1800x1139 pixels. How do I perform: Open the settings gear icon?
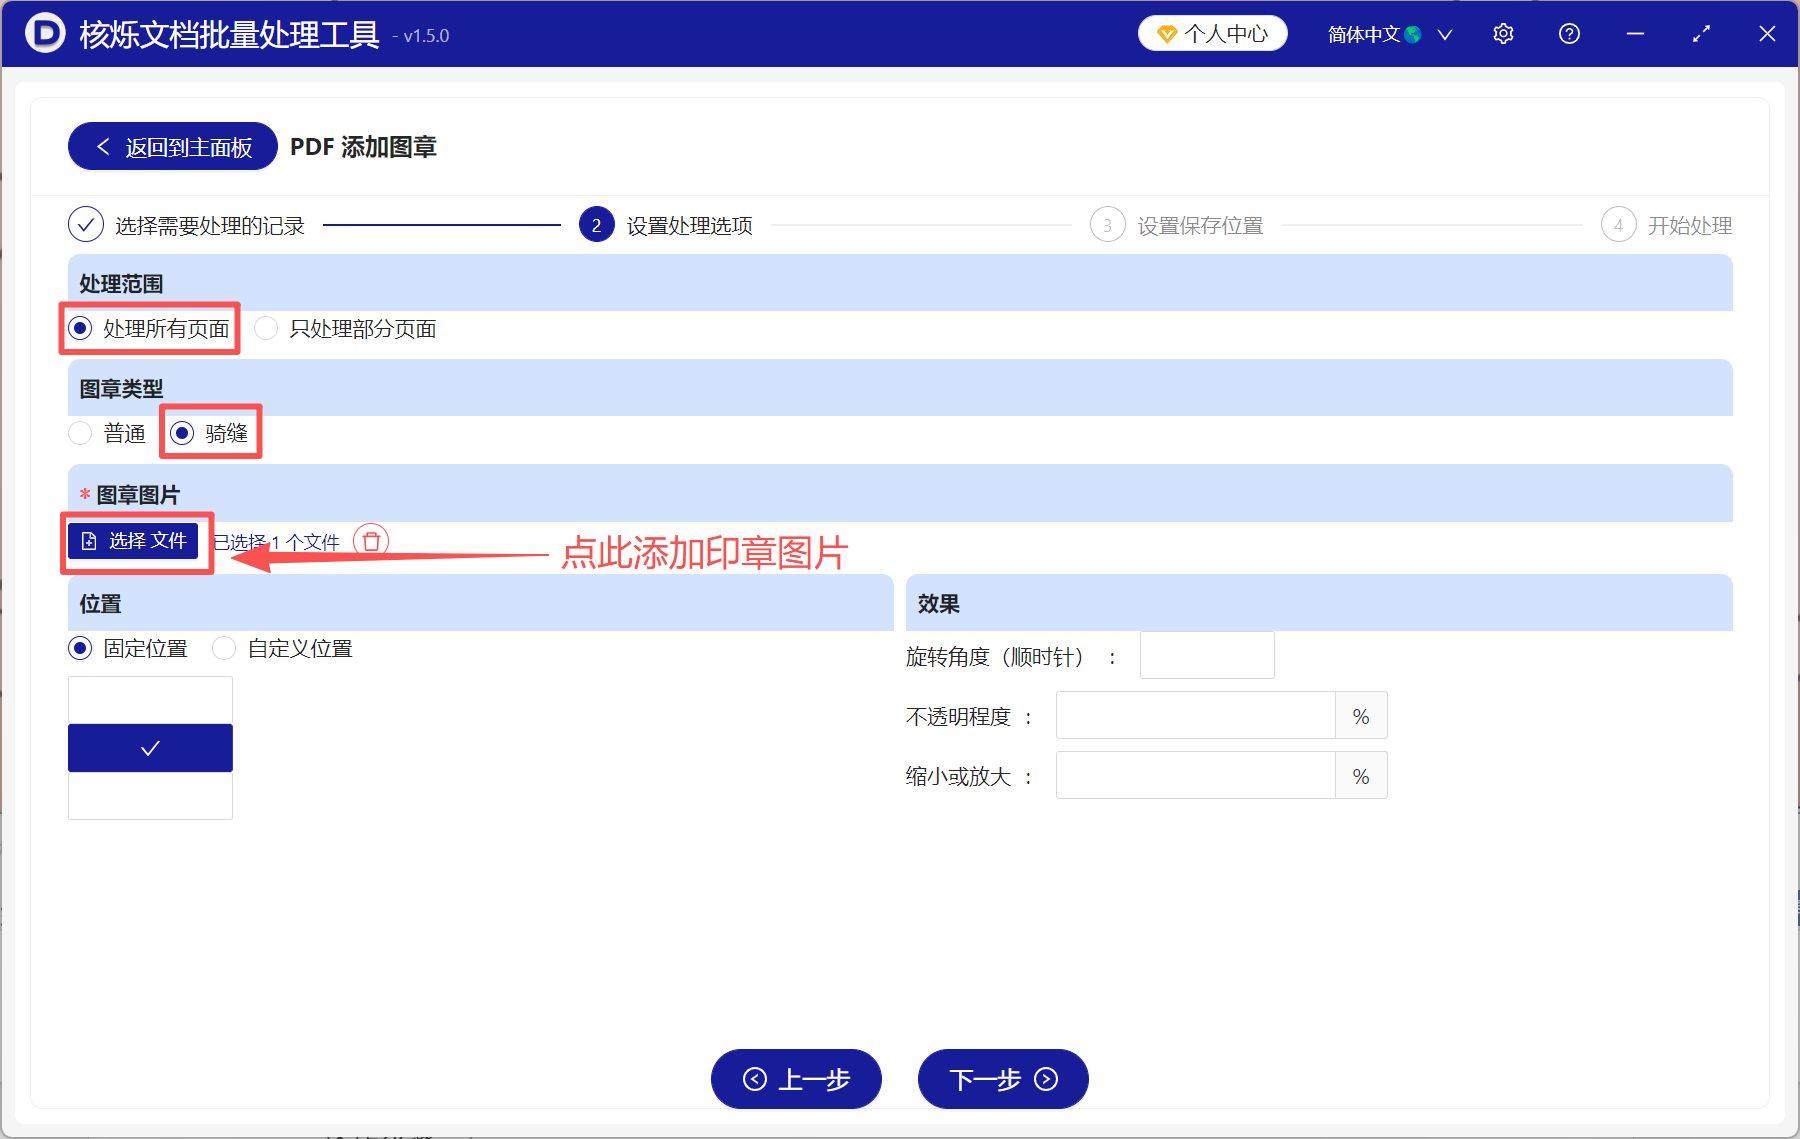coord(1503,33)
